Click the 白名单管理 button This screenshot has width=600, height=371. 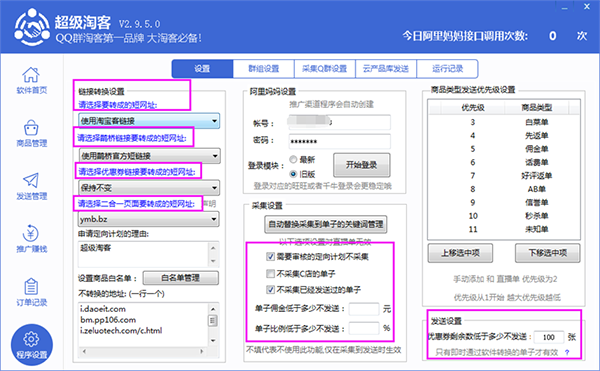(181, 278)
